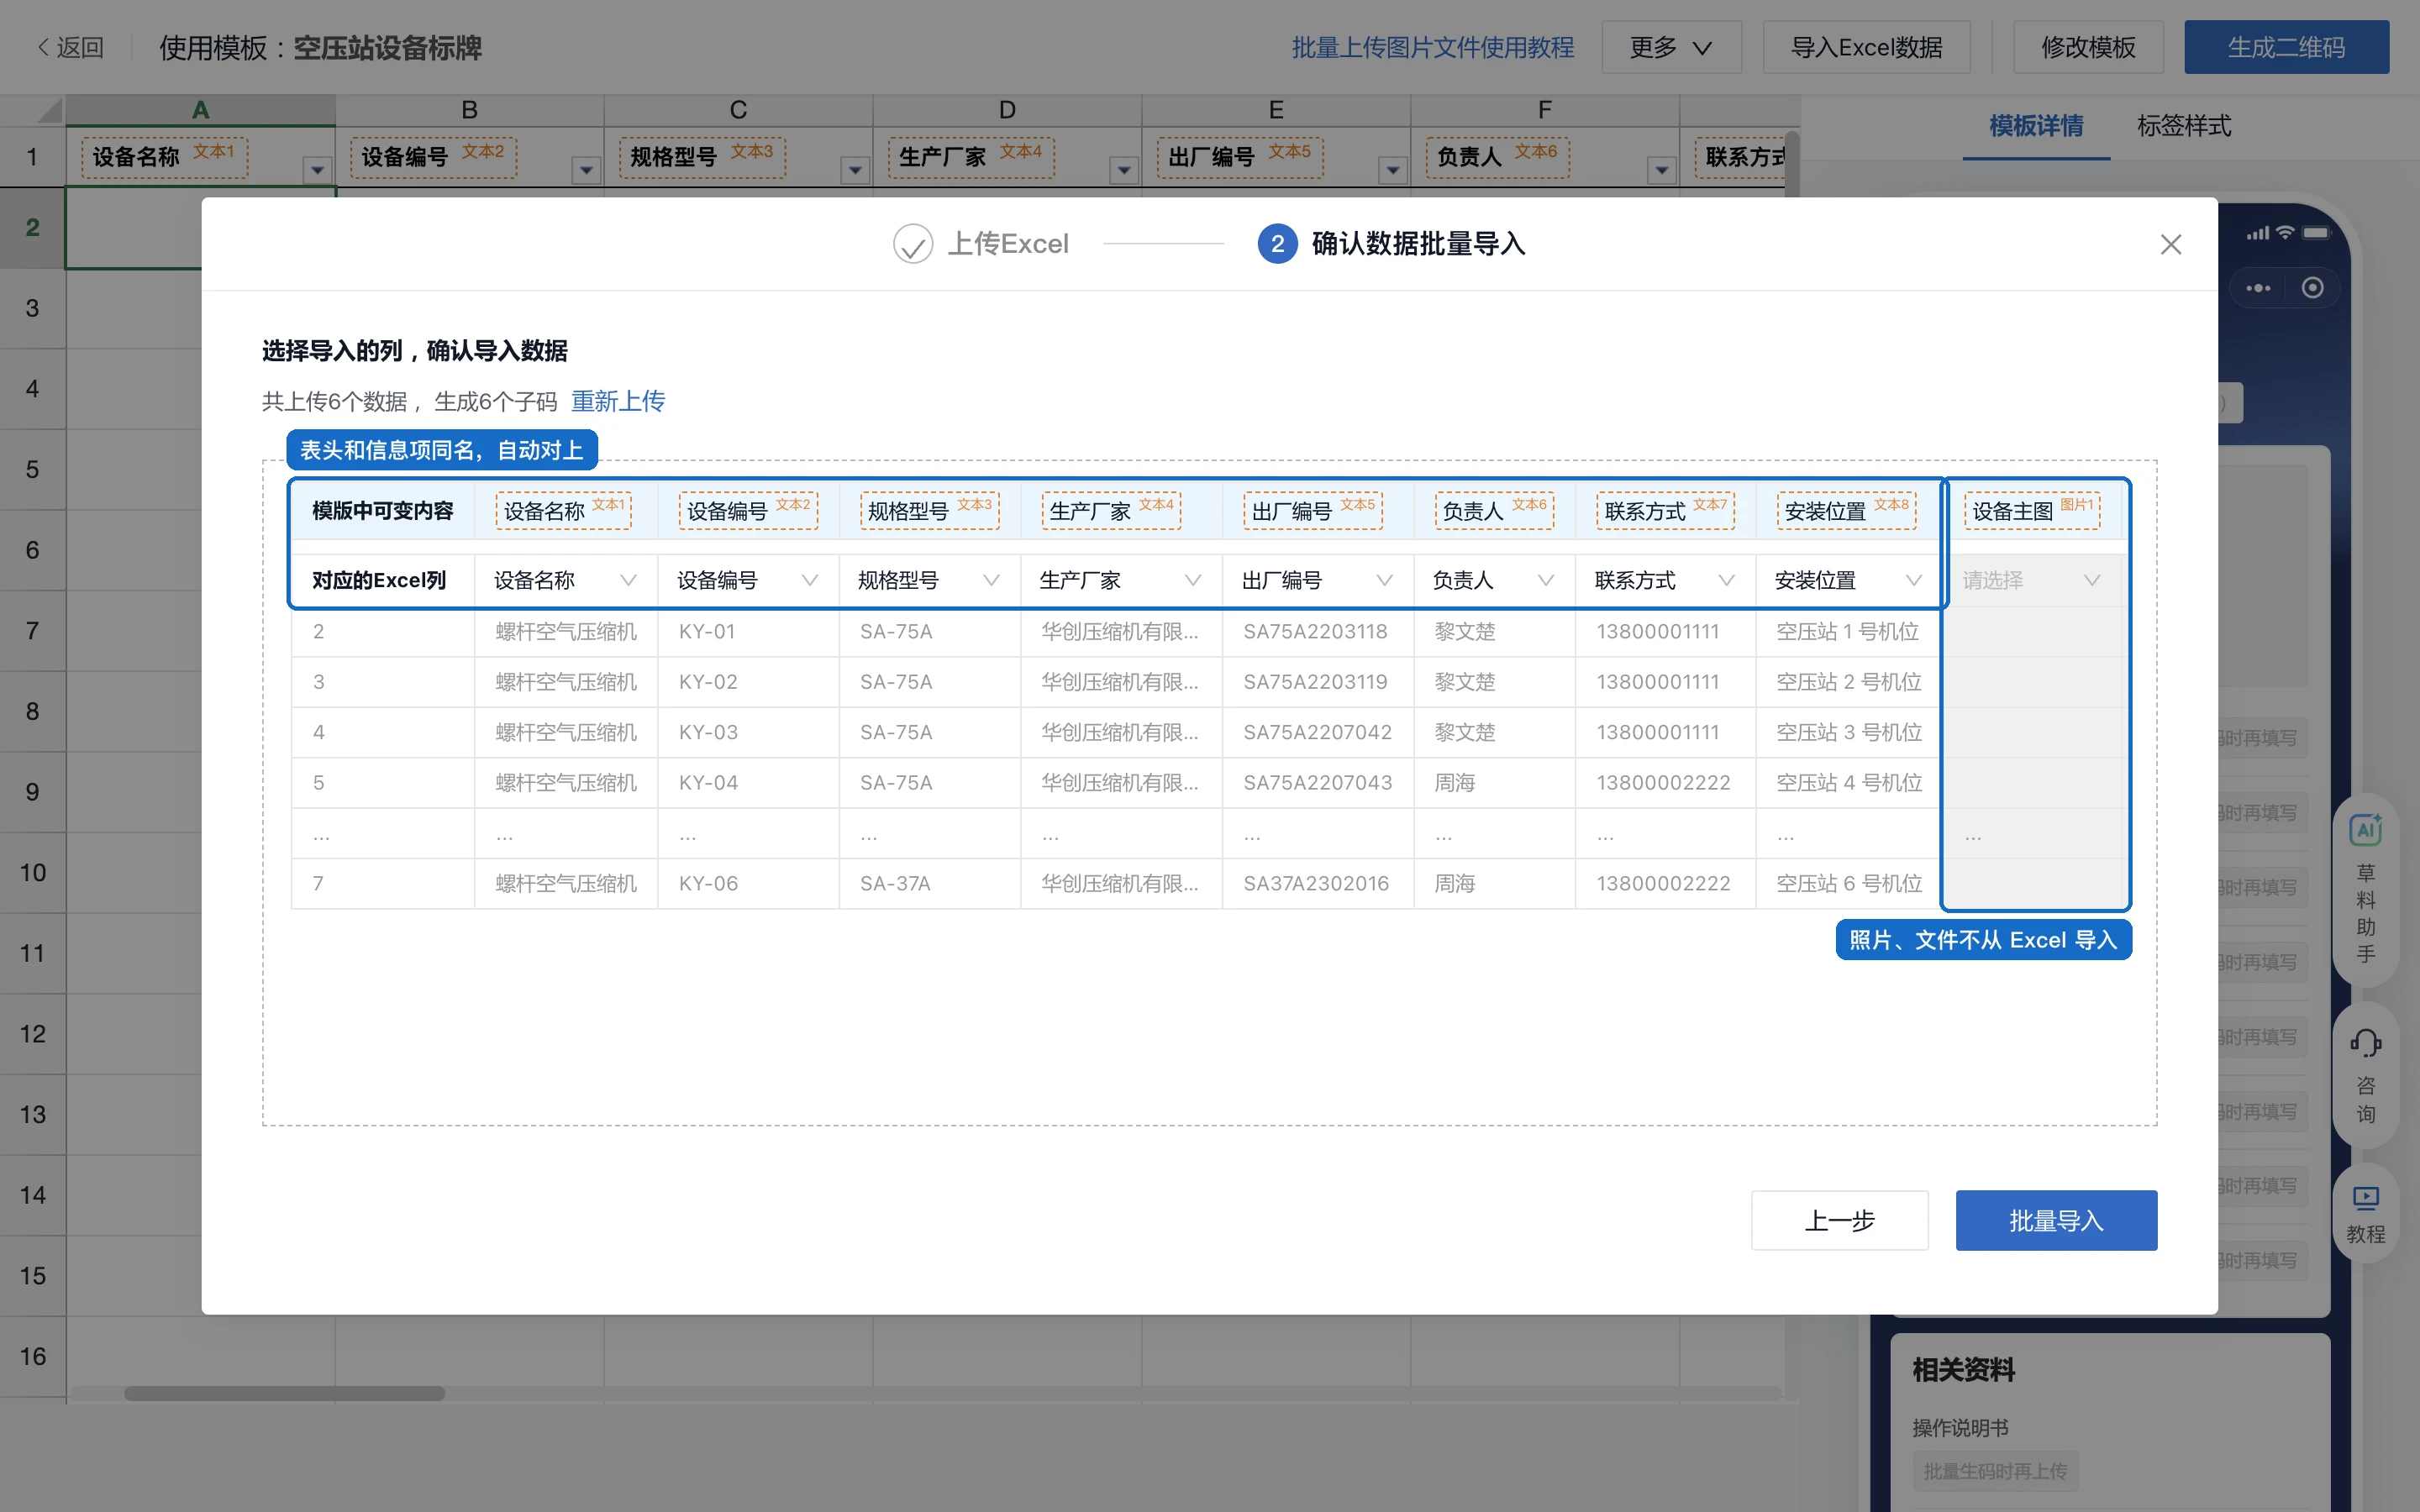Screen dimensions: 2420x1512
Task: Click the phone preview more-dots icon
Action: (2258, 288)
